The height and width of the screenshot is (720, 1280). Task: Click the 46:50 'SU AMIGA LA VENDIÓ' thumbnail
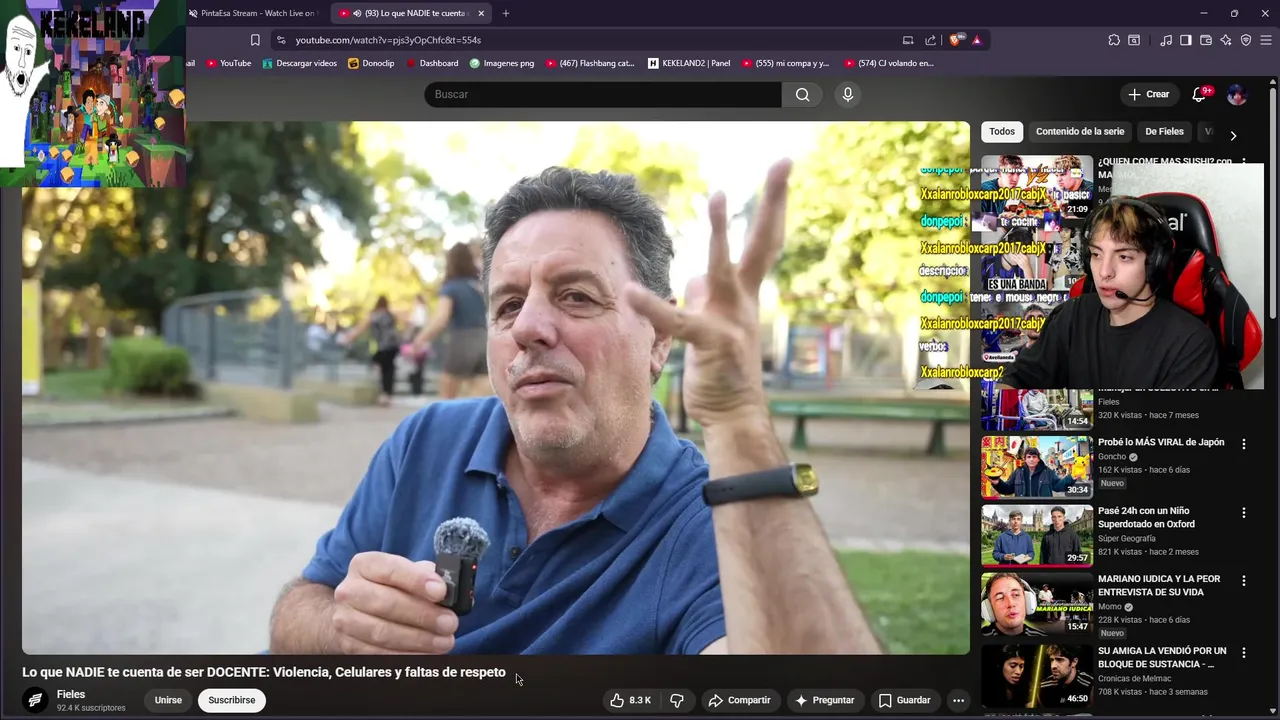click(1037, 675)
